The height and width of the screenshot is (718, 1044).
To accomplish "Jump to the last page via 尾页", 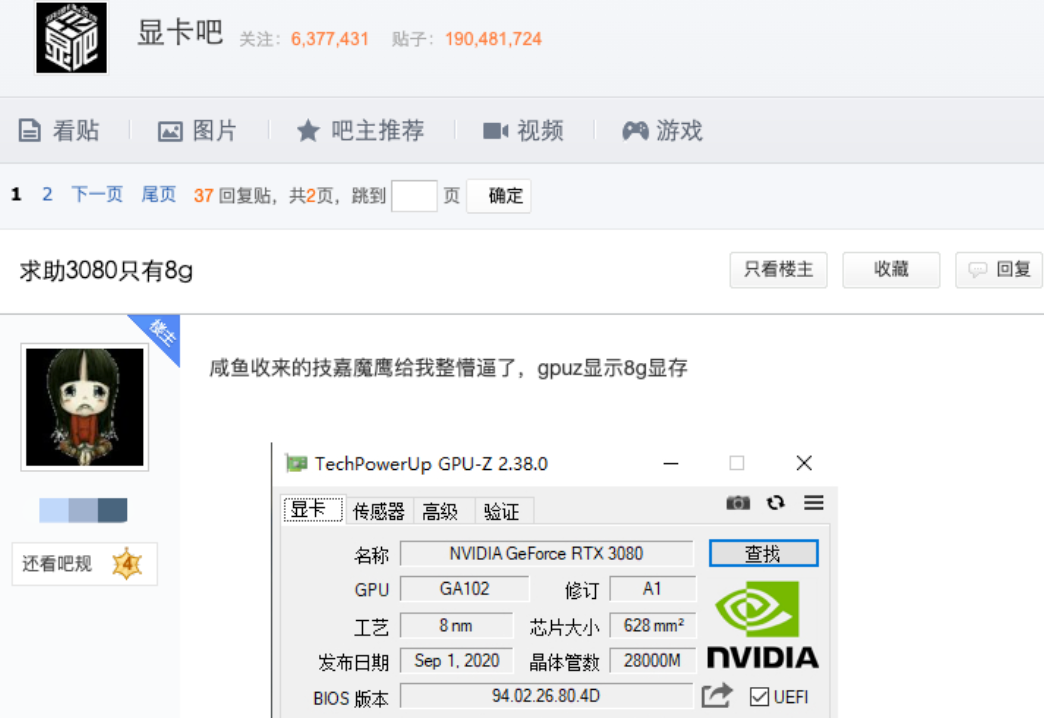I will pos(157,194).
